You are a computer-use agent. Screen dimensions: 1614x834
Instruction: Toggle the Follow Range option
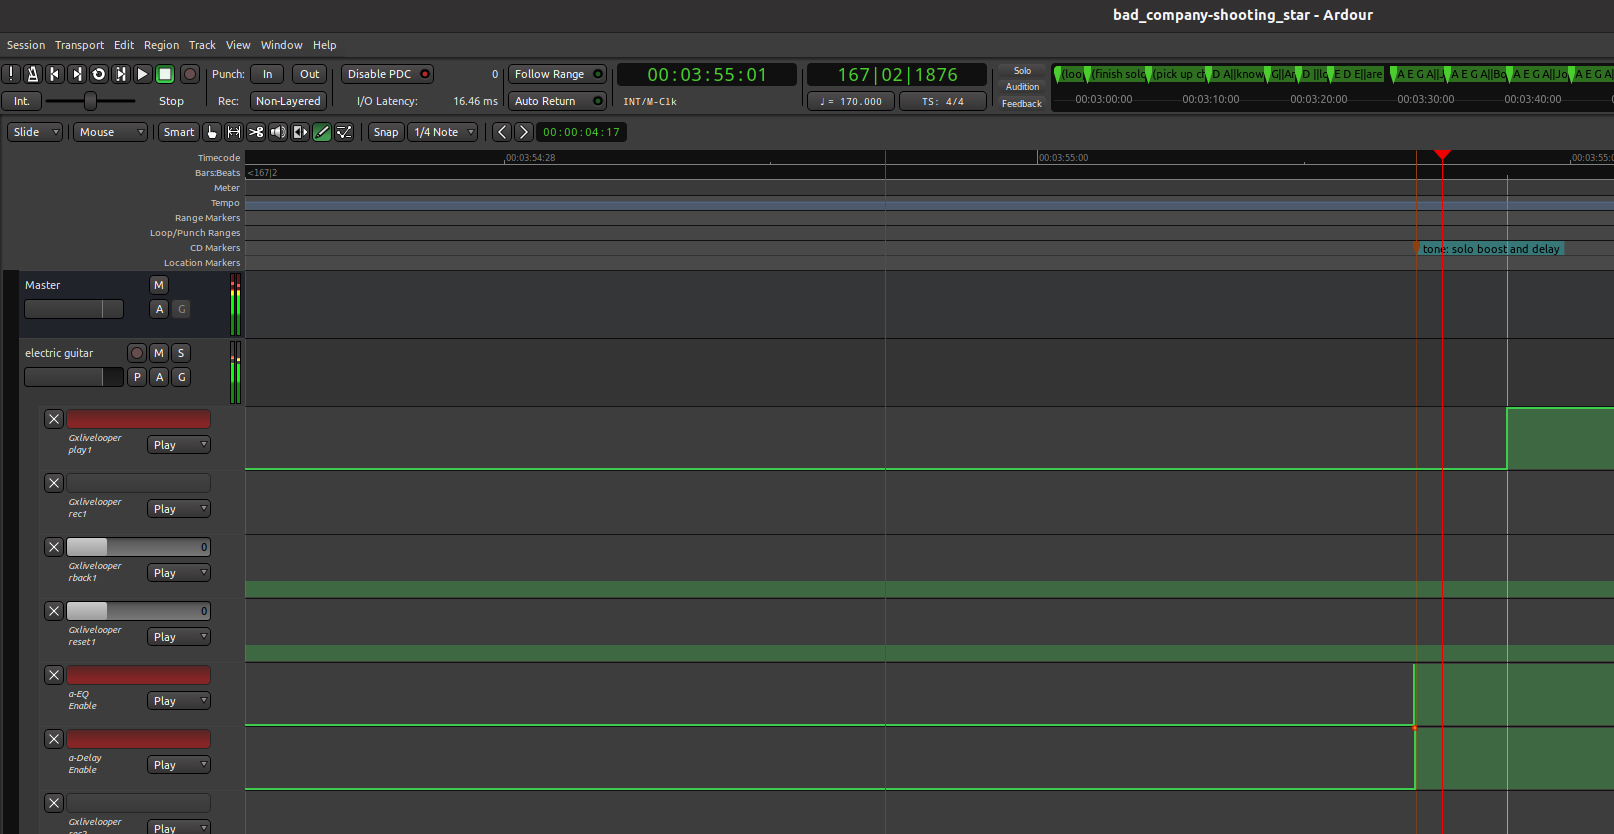[558, 74]
